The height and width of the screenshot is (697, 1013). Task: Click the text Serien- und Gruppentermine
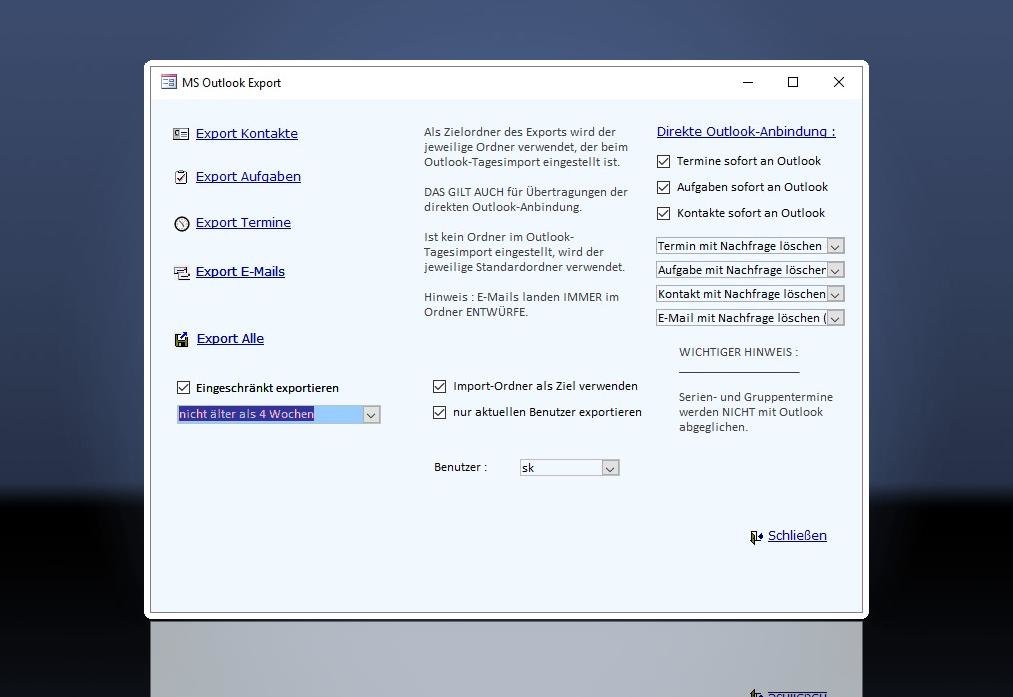coord(756,412)
